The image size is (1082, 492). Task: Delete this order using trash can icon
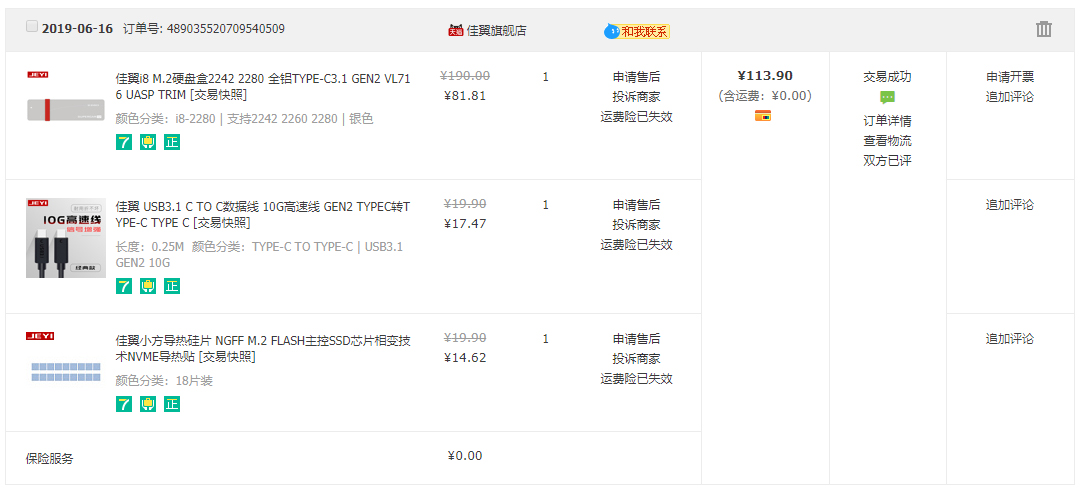(1043, 29)
